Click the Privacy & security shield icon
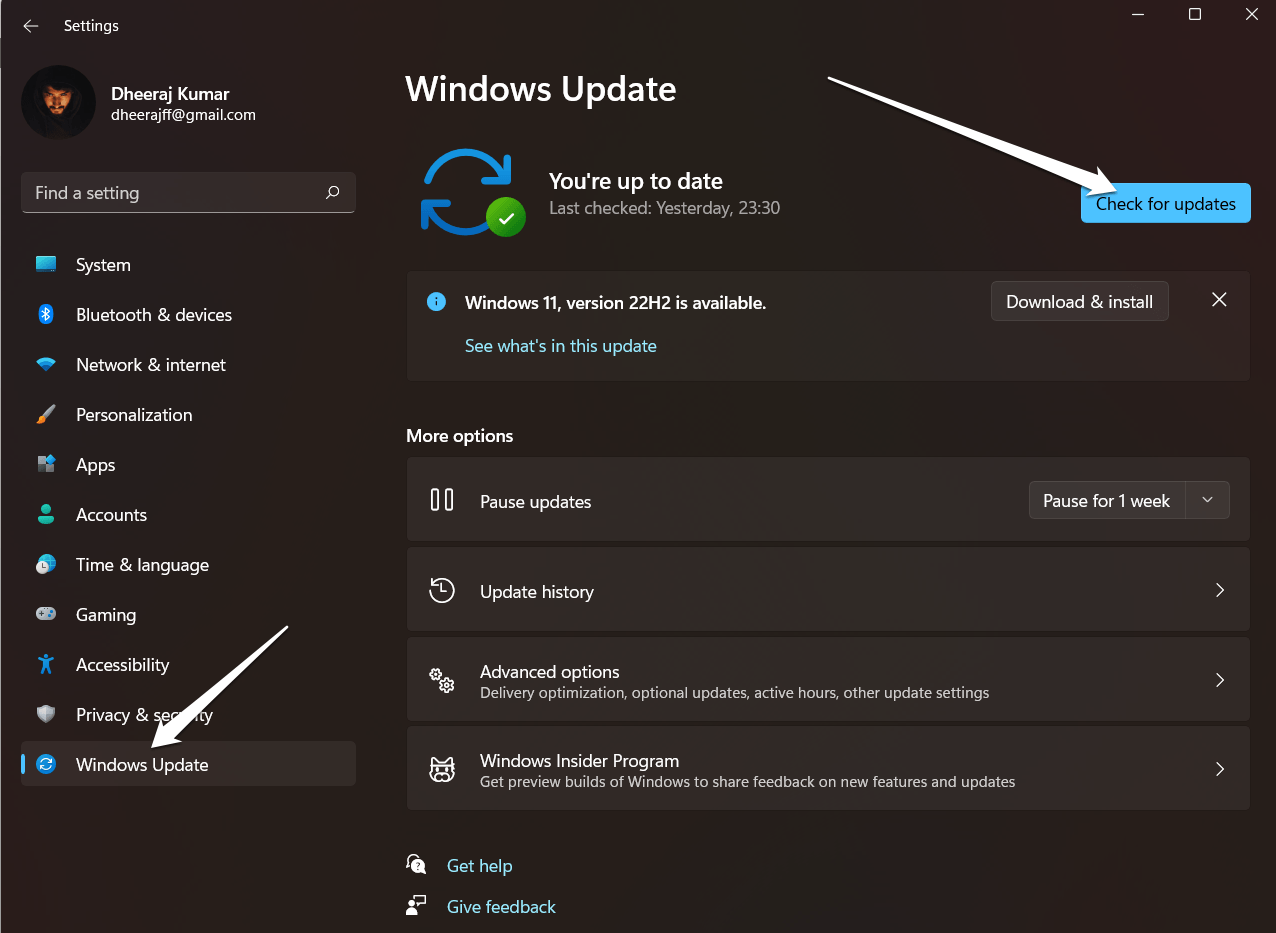Viewport: 1276px width, 933px height. click(46, 714)
